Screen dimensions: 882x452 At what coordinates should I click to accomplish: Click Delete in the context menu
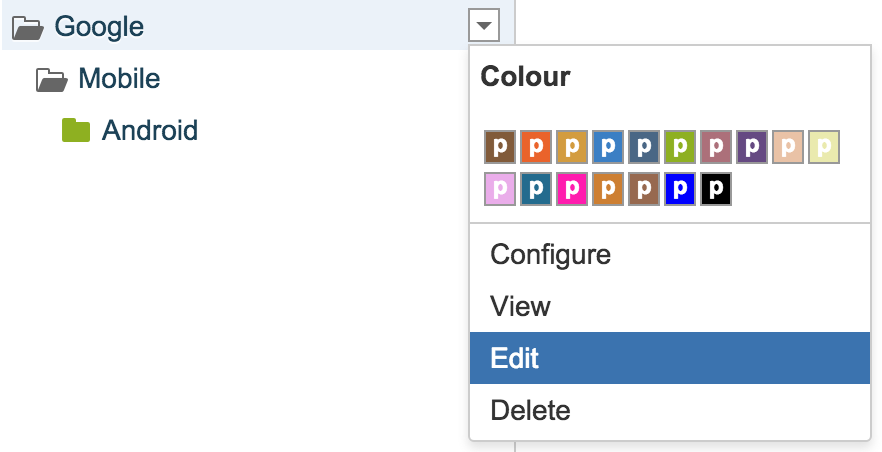(530, 410)
